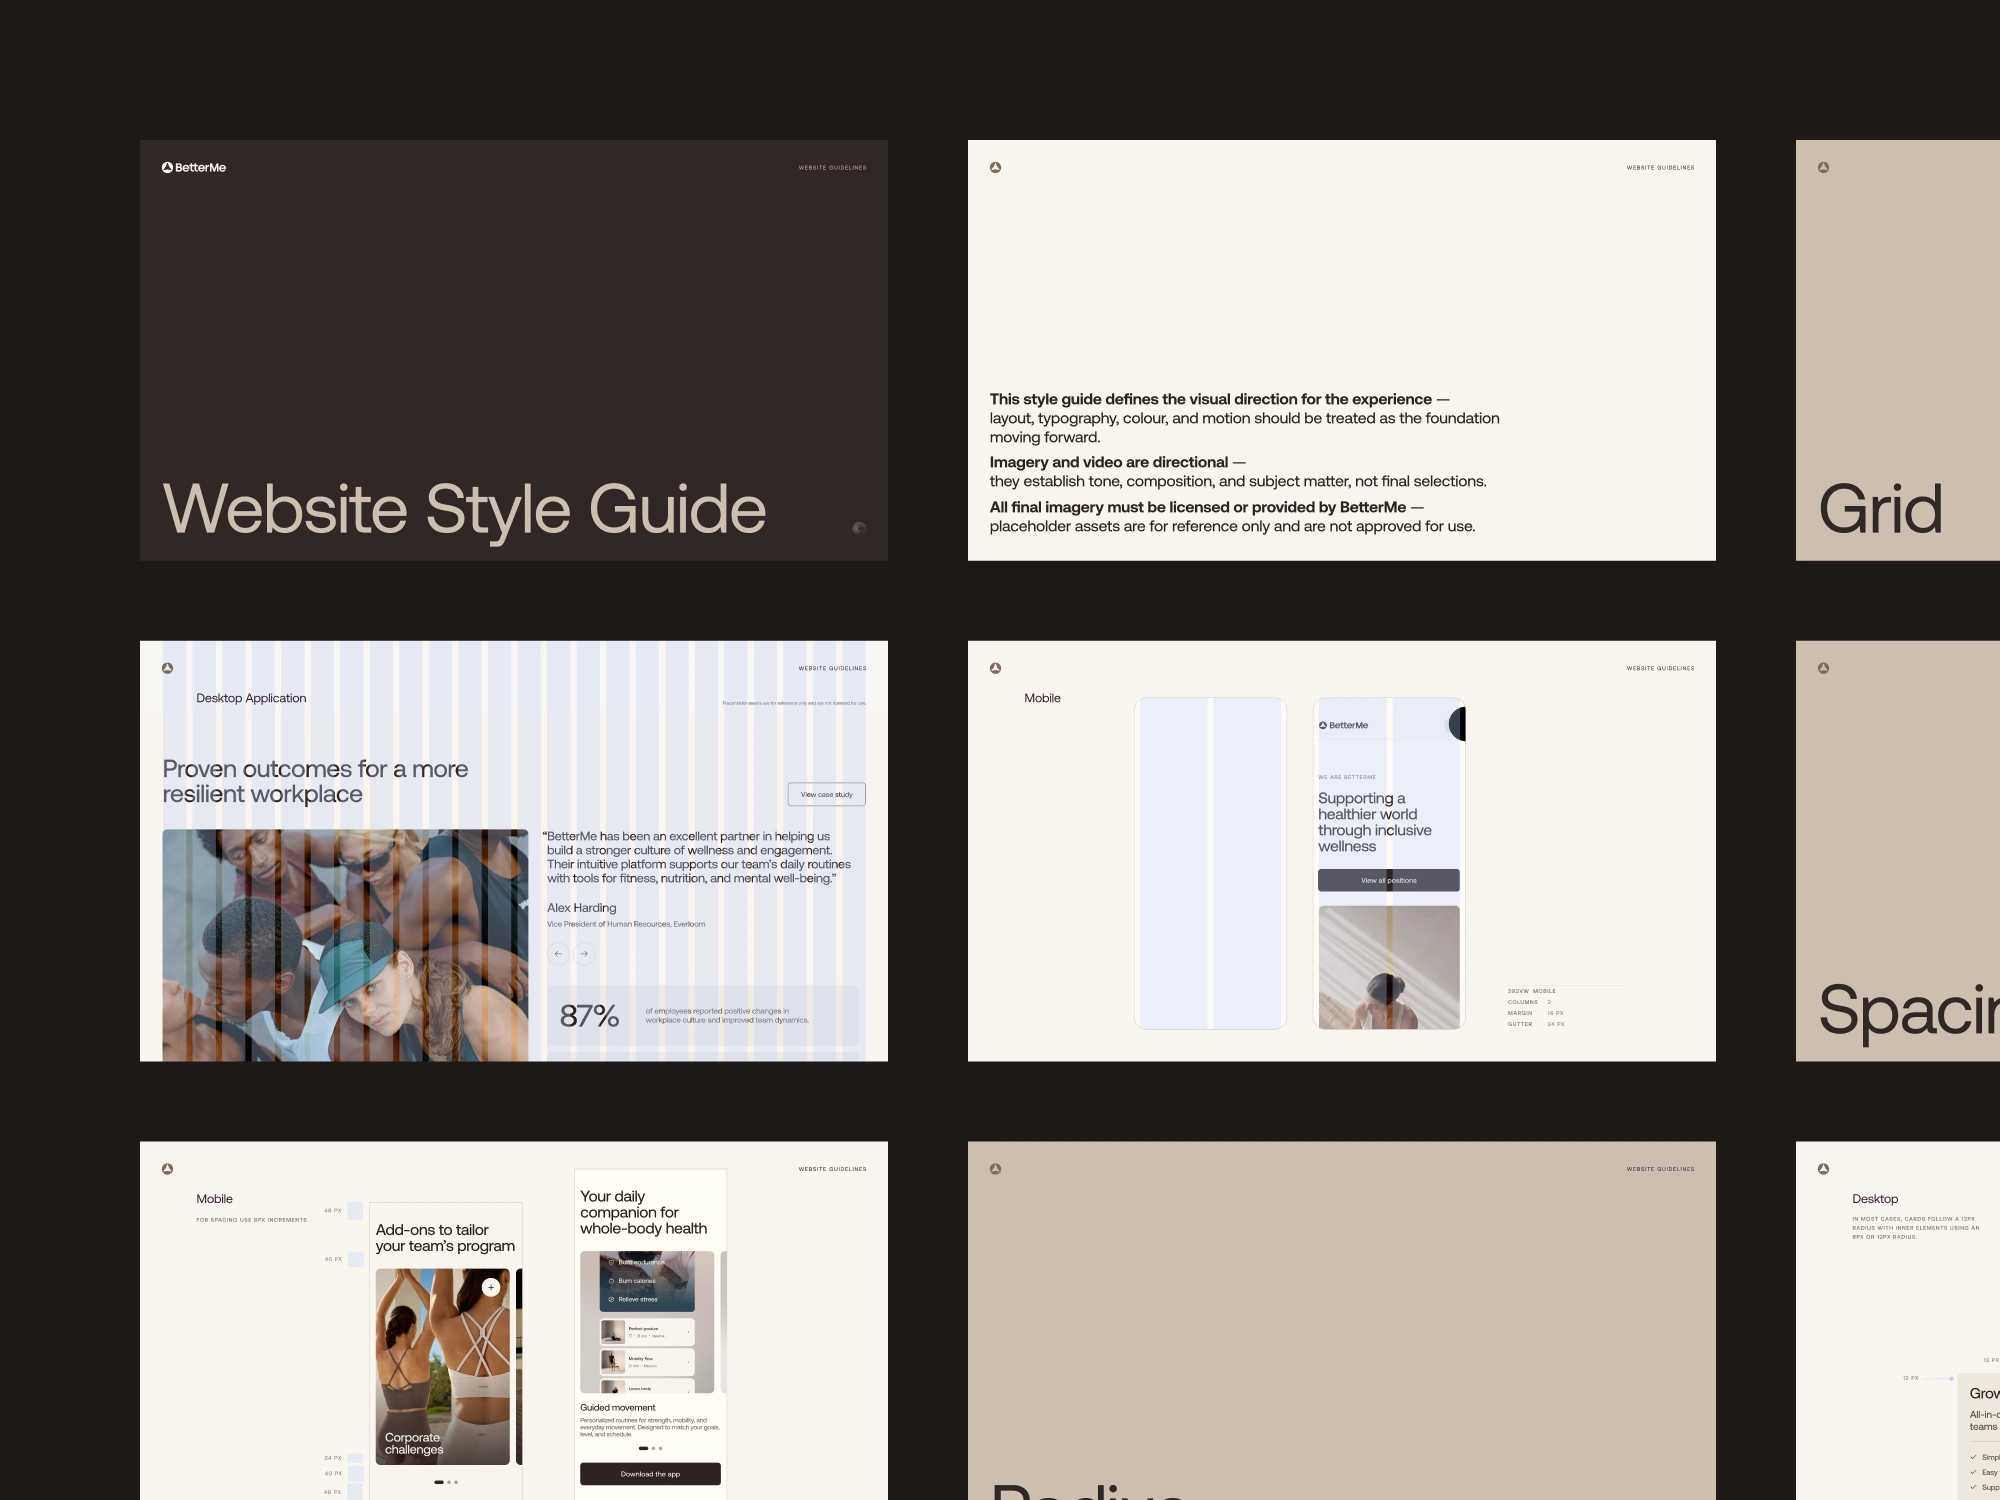Viewport: 2000px width, 1500px height.
Task: Click the icon beside Burn calories
Action: [611, 1281]
